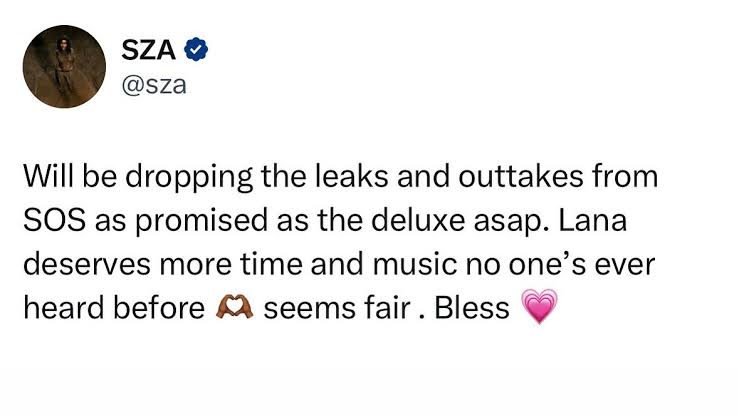739x415 pixels.
Task: Click the word "SOS" in tweet
Action: coord(55,220)
